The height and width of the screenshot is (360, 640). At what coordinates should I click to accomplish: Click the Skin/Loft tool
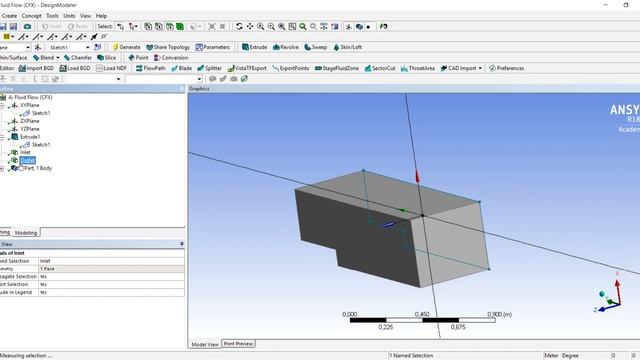click(348, 47)
